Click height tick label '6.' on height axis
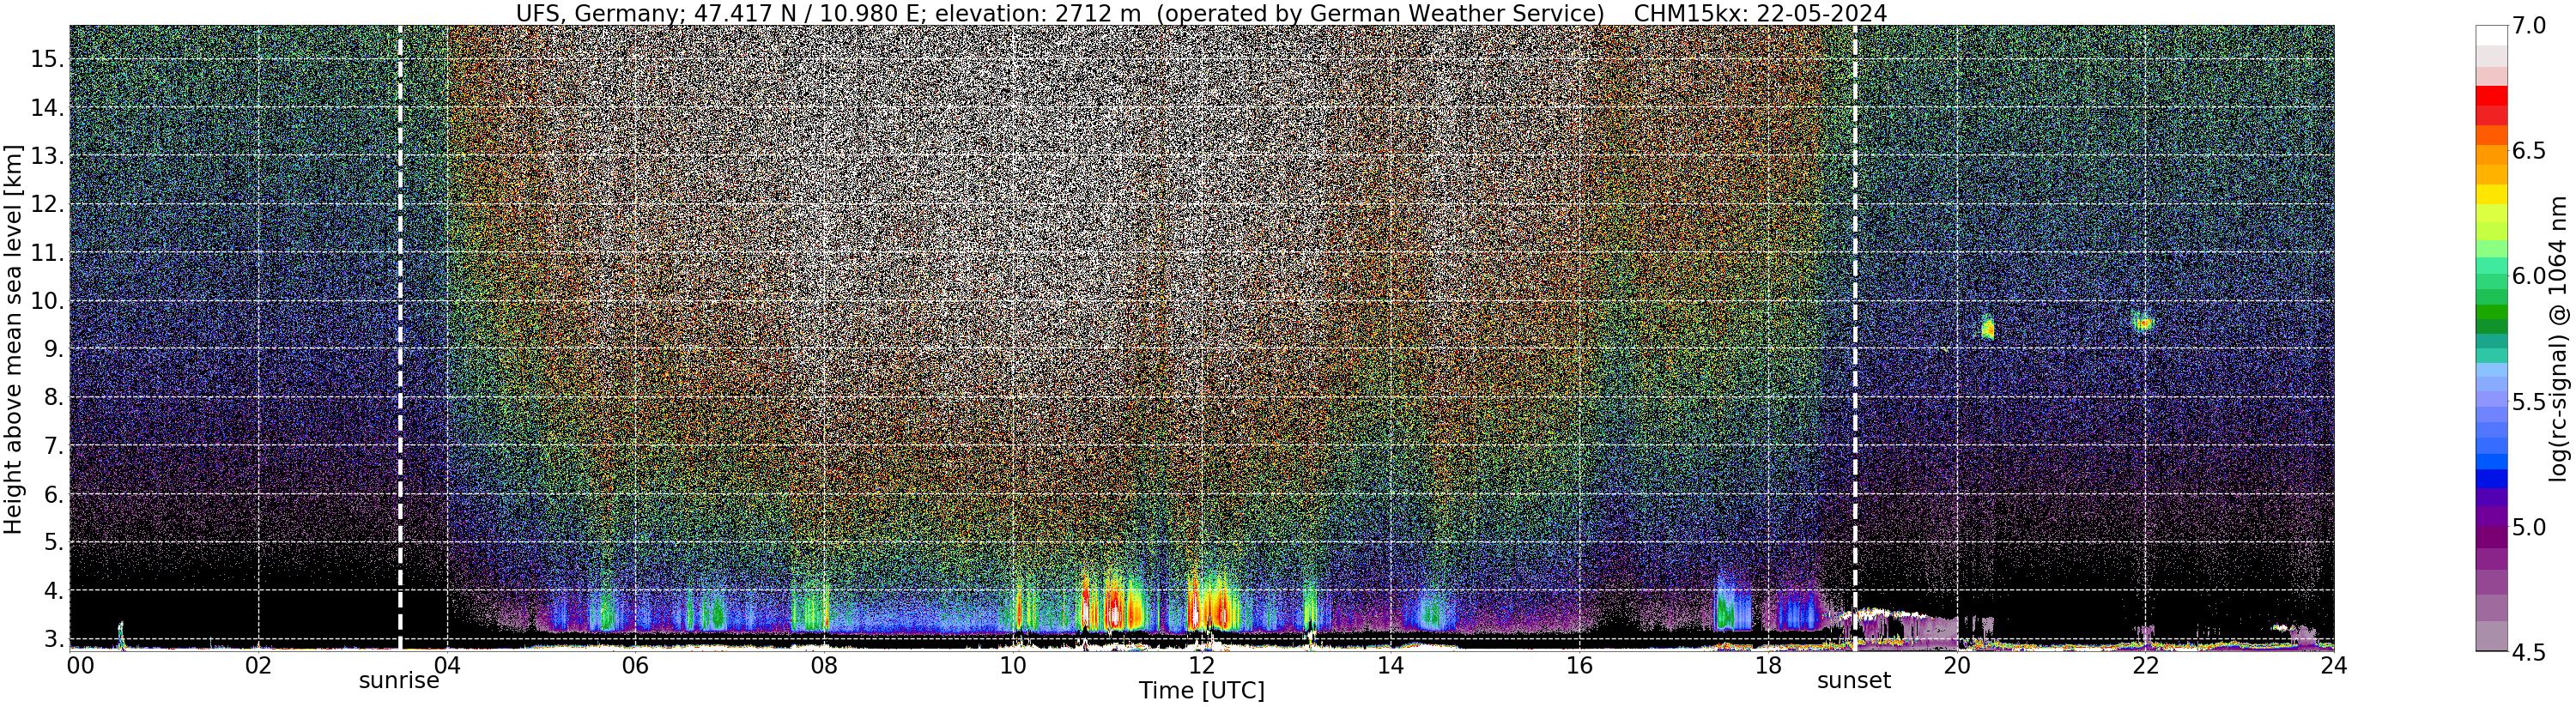 coord(52,494)
